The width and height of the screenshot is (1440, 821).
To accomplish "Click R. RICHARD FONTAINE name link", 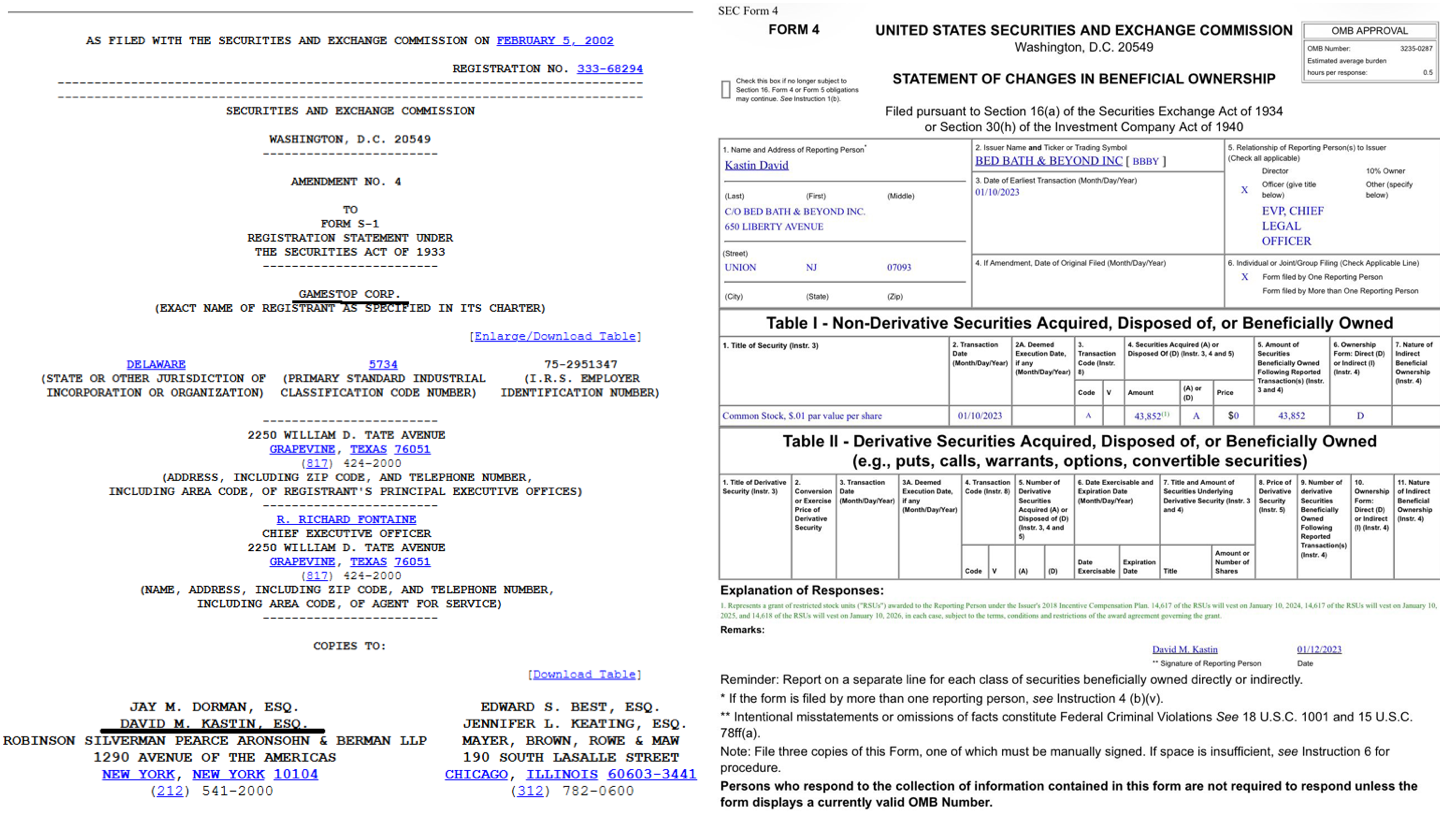I will [346, 520].
